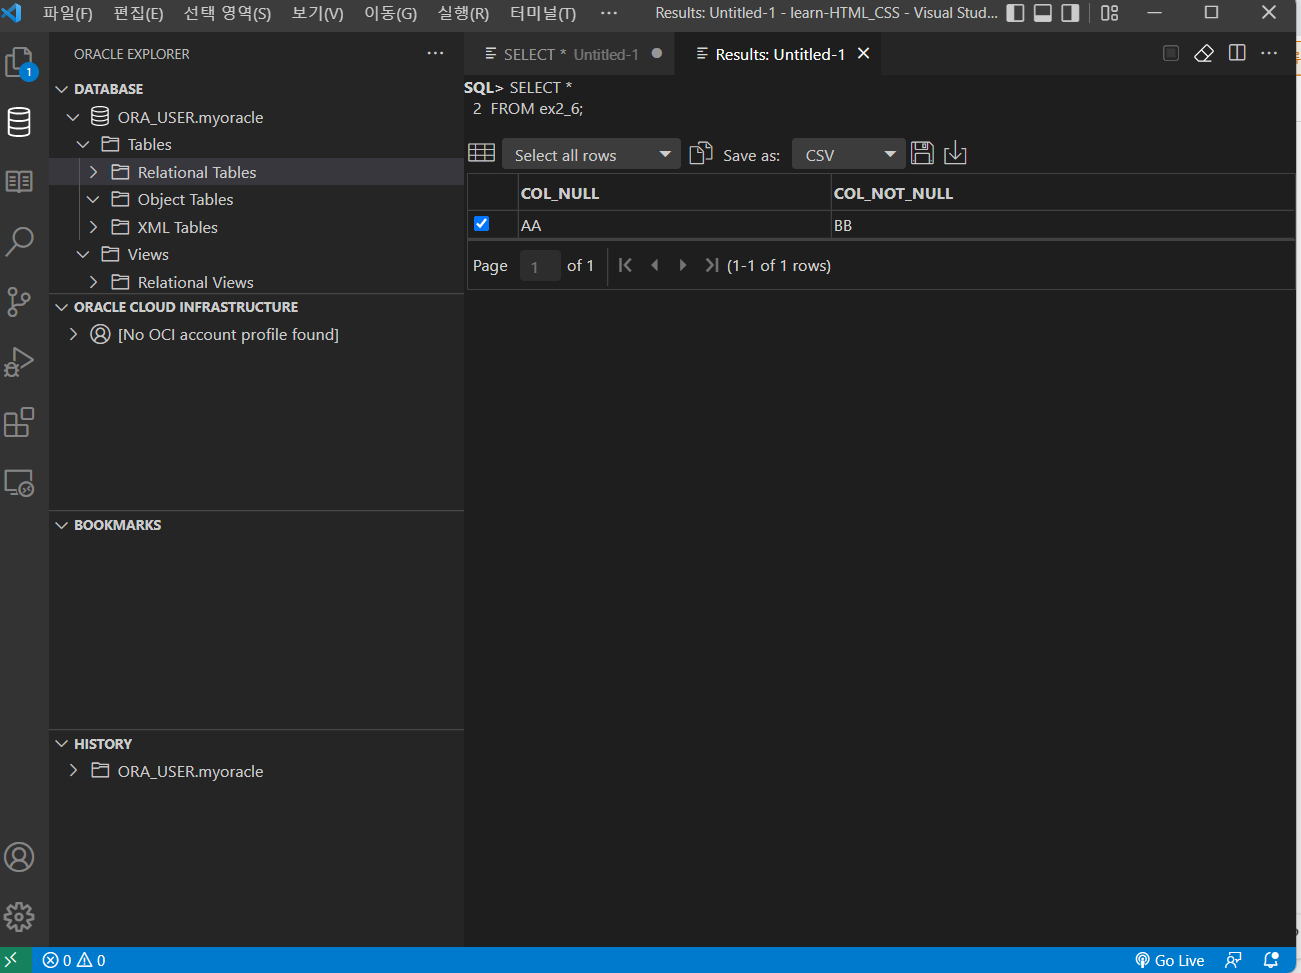
Task: Open the Run and Debug view
Action: coord(19,361)
